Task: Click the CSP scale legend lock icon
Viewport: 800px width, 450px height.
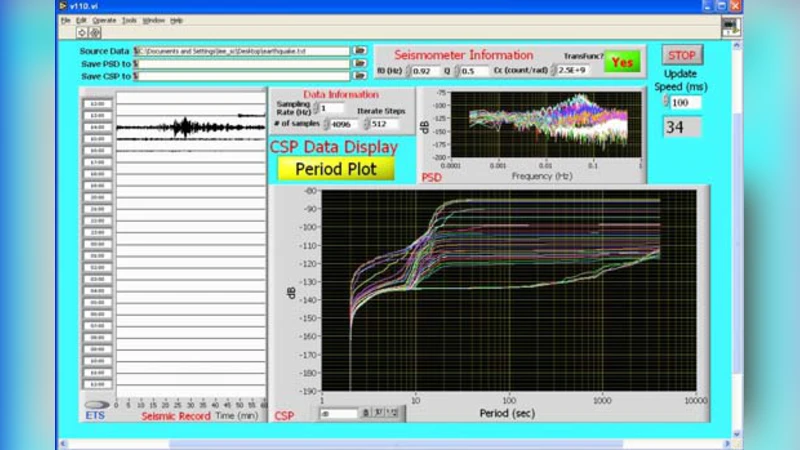Action: (x=366, y=412)
